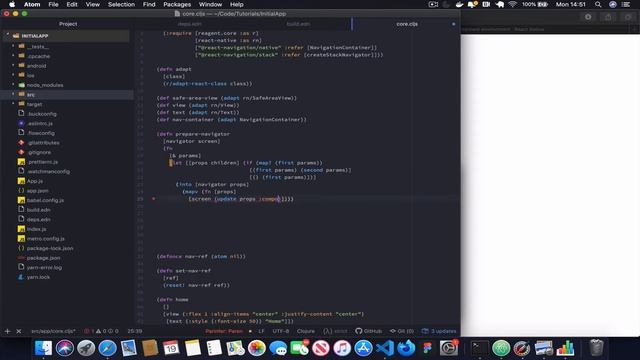Open metro.config.js file
Screen dimensions: 640x360
46,238
